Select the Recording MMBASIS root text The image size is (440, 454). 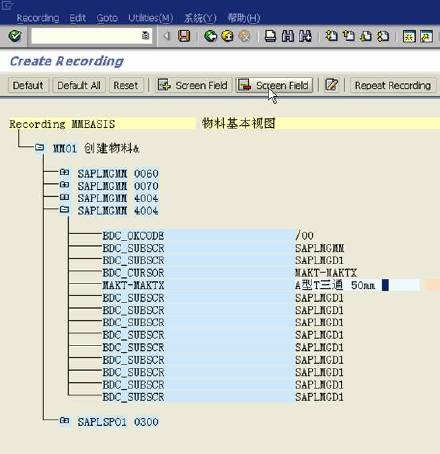point(62,124)
